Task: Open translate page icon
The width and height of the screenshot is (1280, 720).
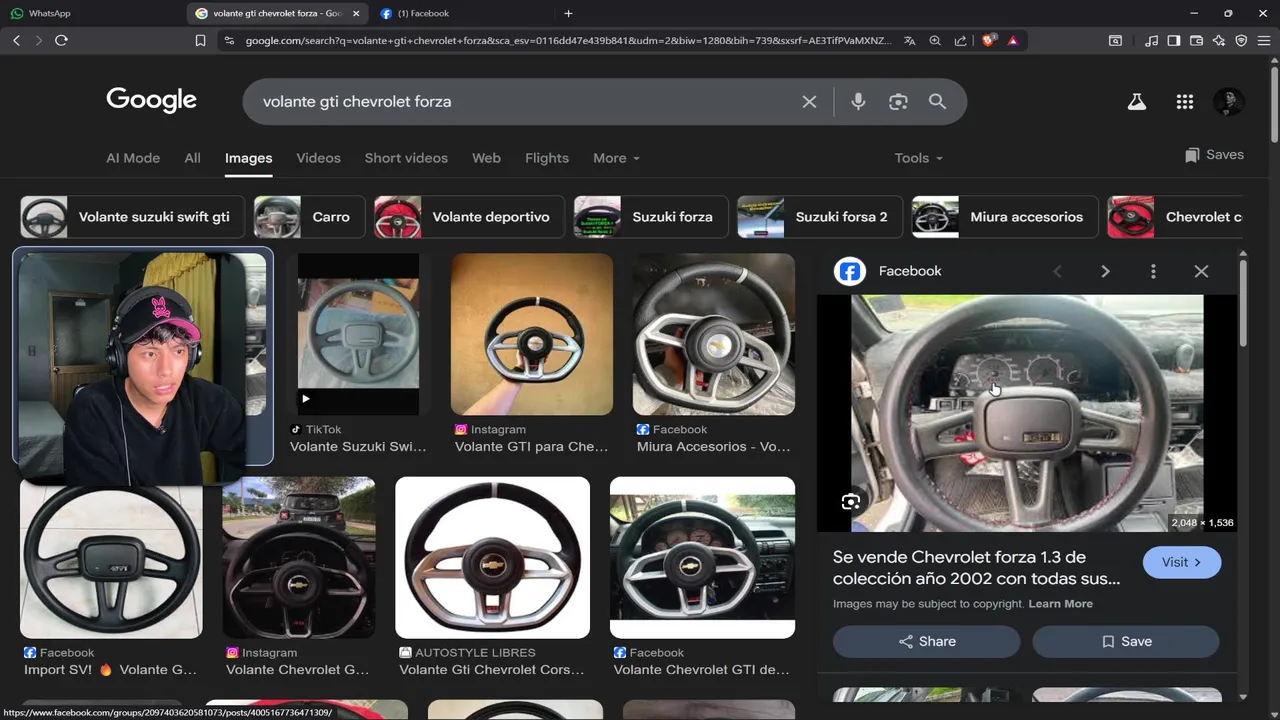Action: 909,40
